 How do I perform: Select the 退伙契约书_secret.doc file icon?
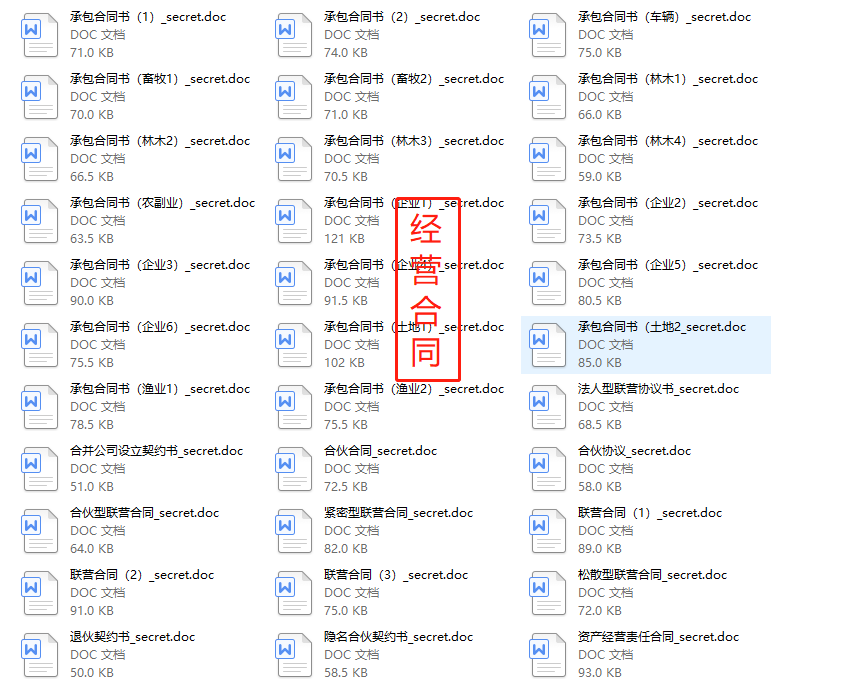(39, 655)
